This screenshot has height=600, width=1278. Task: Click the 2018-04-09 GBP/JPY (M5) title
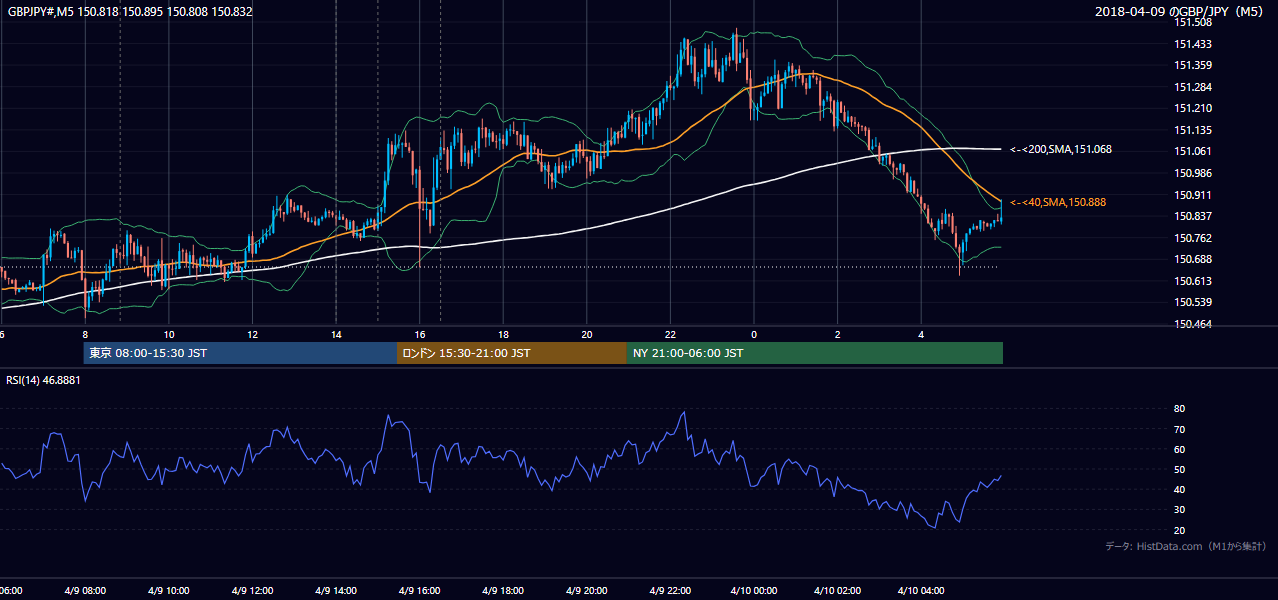click(1180, 12)
